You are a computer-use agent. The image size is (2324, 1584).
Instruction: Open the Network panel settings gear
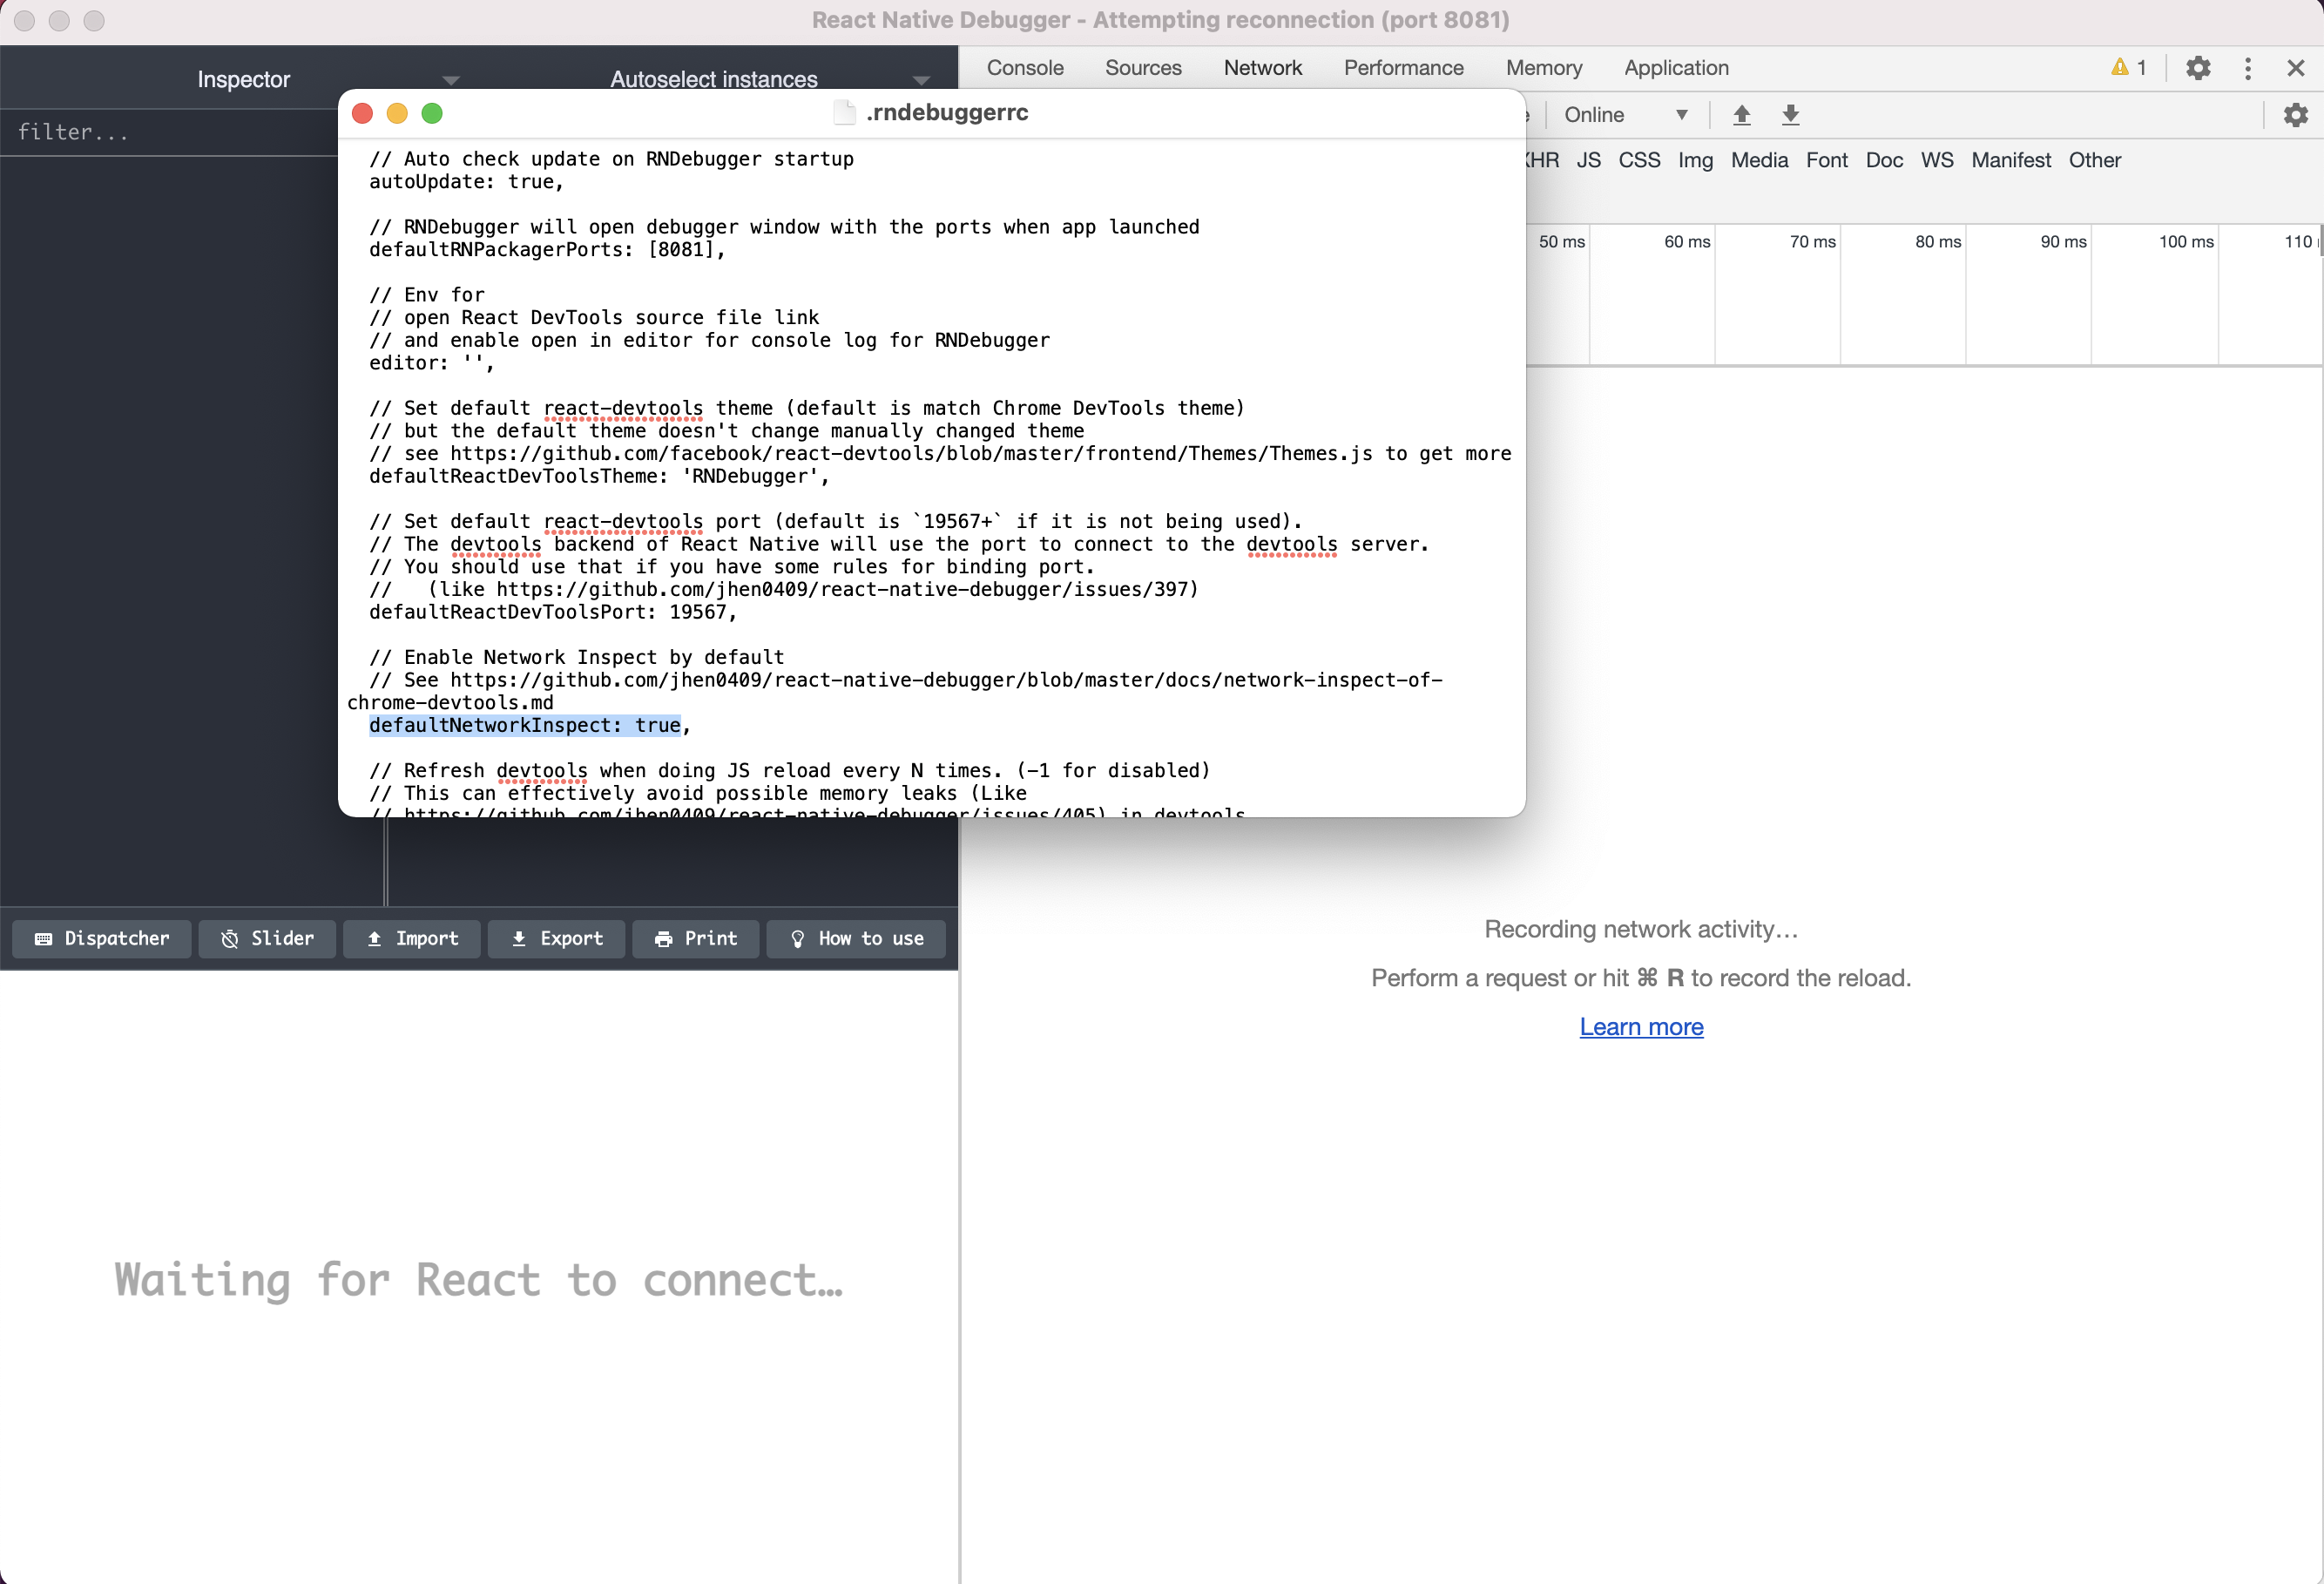2295,115
